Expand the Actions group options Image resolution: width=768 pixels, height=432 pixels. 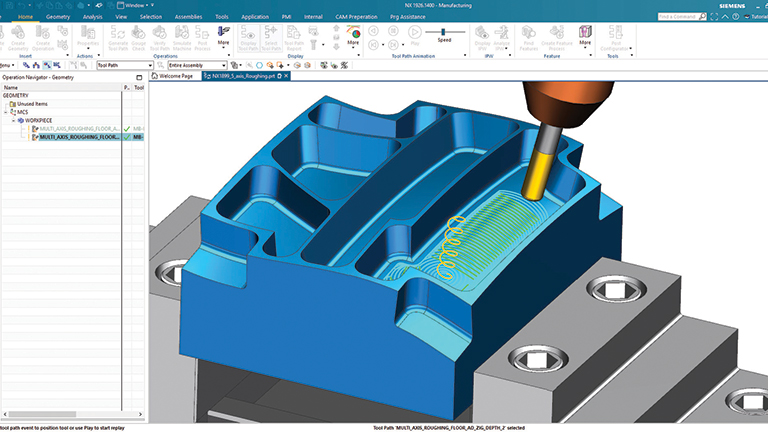click(x=98, y=55)
